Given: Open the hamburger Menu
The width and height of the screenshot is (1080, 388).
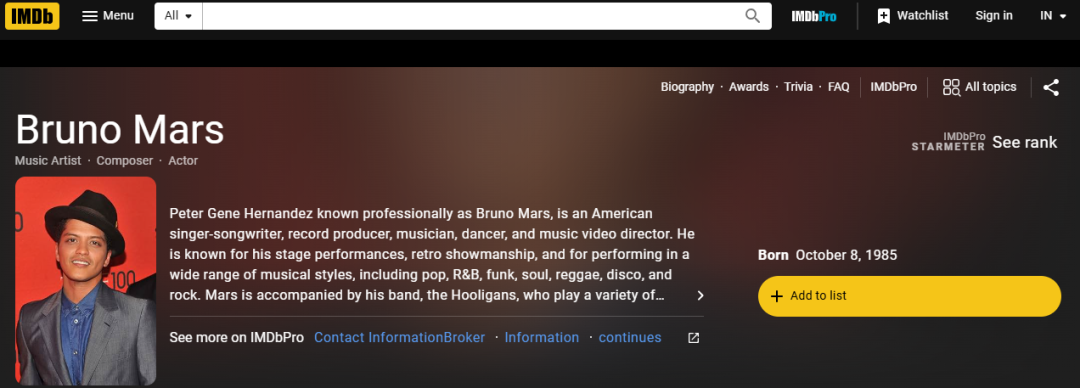Looking at the screenshot, I should (x=107, y=16).
